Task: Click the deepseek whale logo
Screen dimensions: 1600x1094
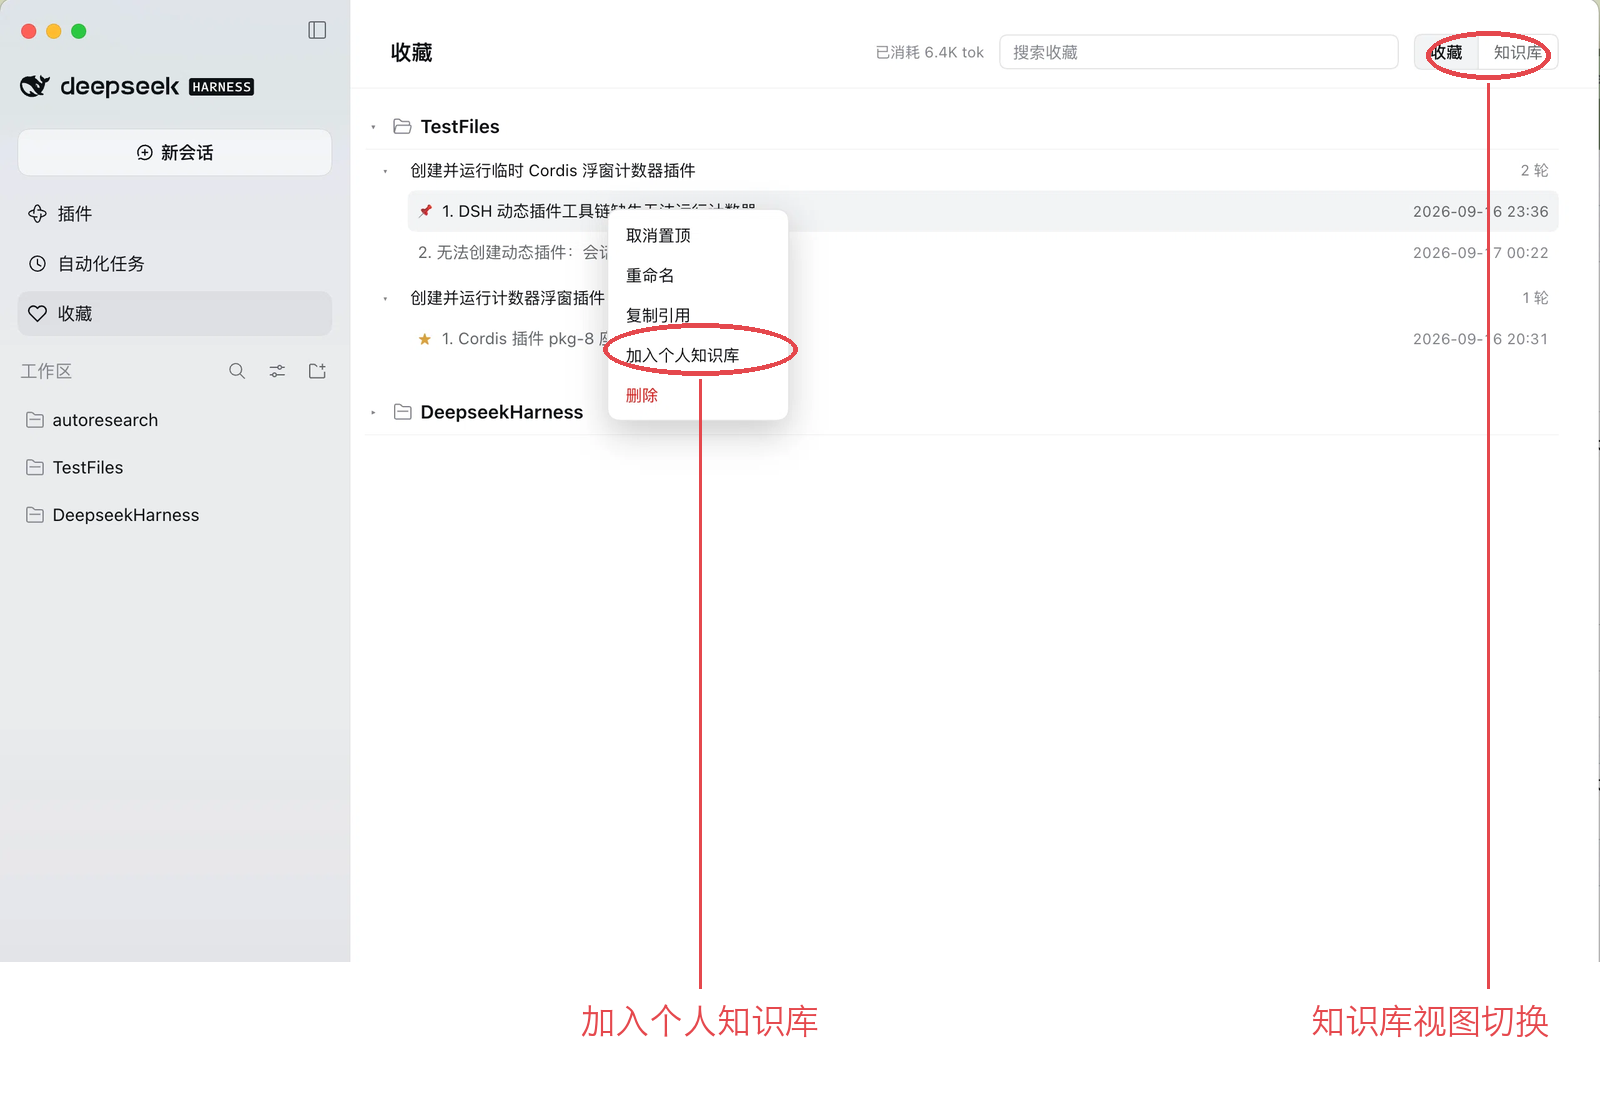Action: click(35, 86)
